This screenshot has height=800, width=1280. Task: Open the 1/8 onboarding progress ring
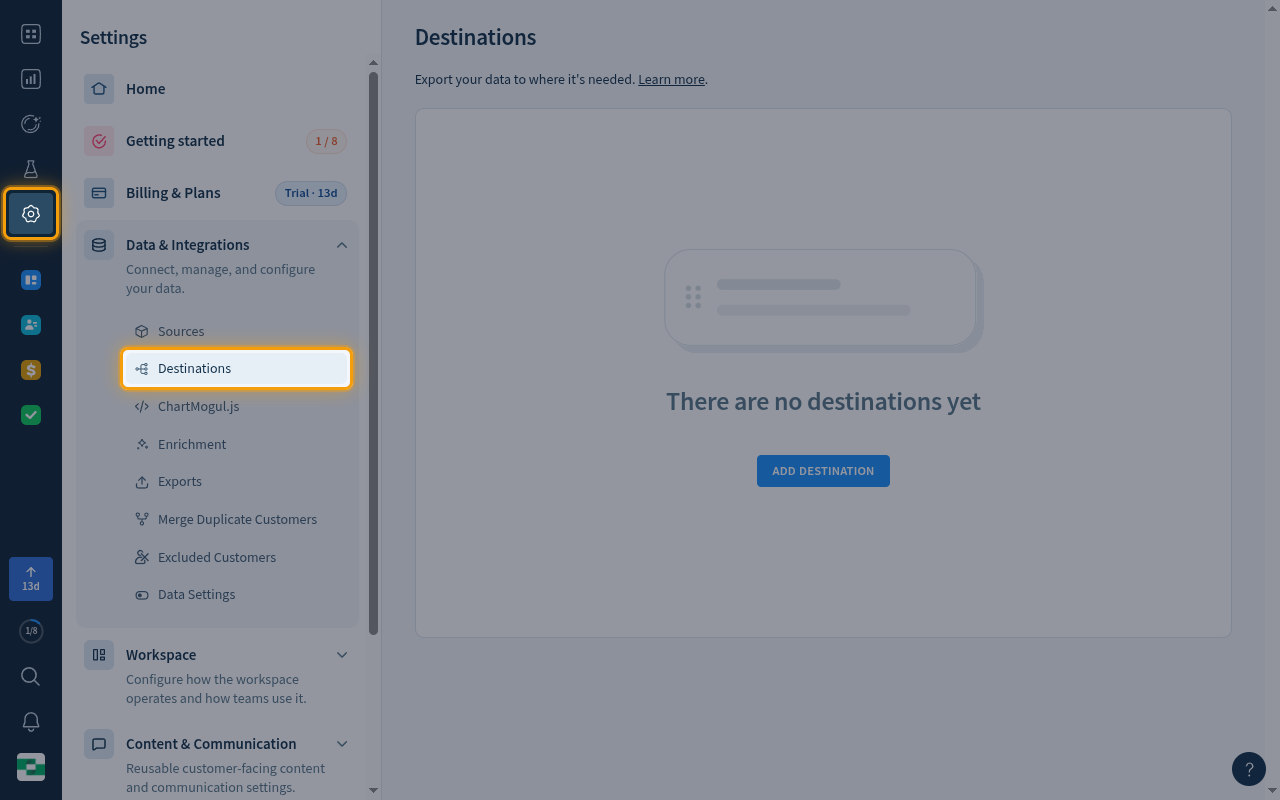click(31, 631)
